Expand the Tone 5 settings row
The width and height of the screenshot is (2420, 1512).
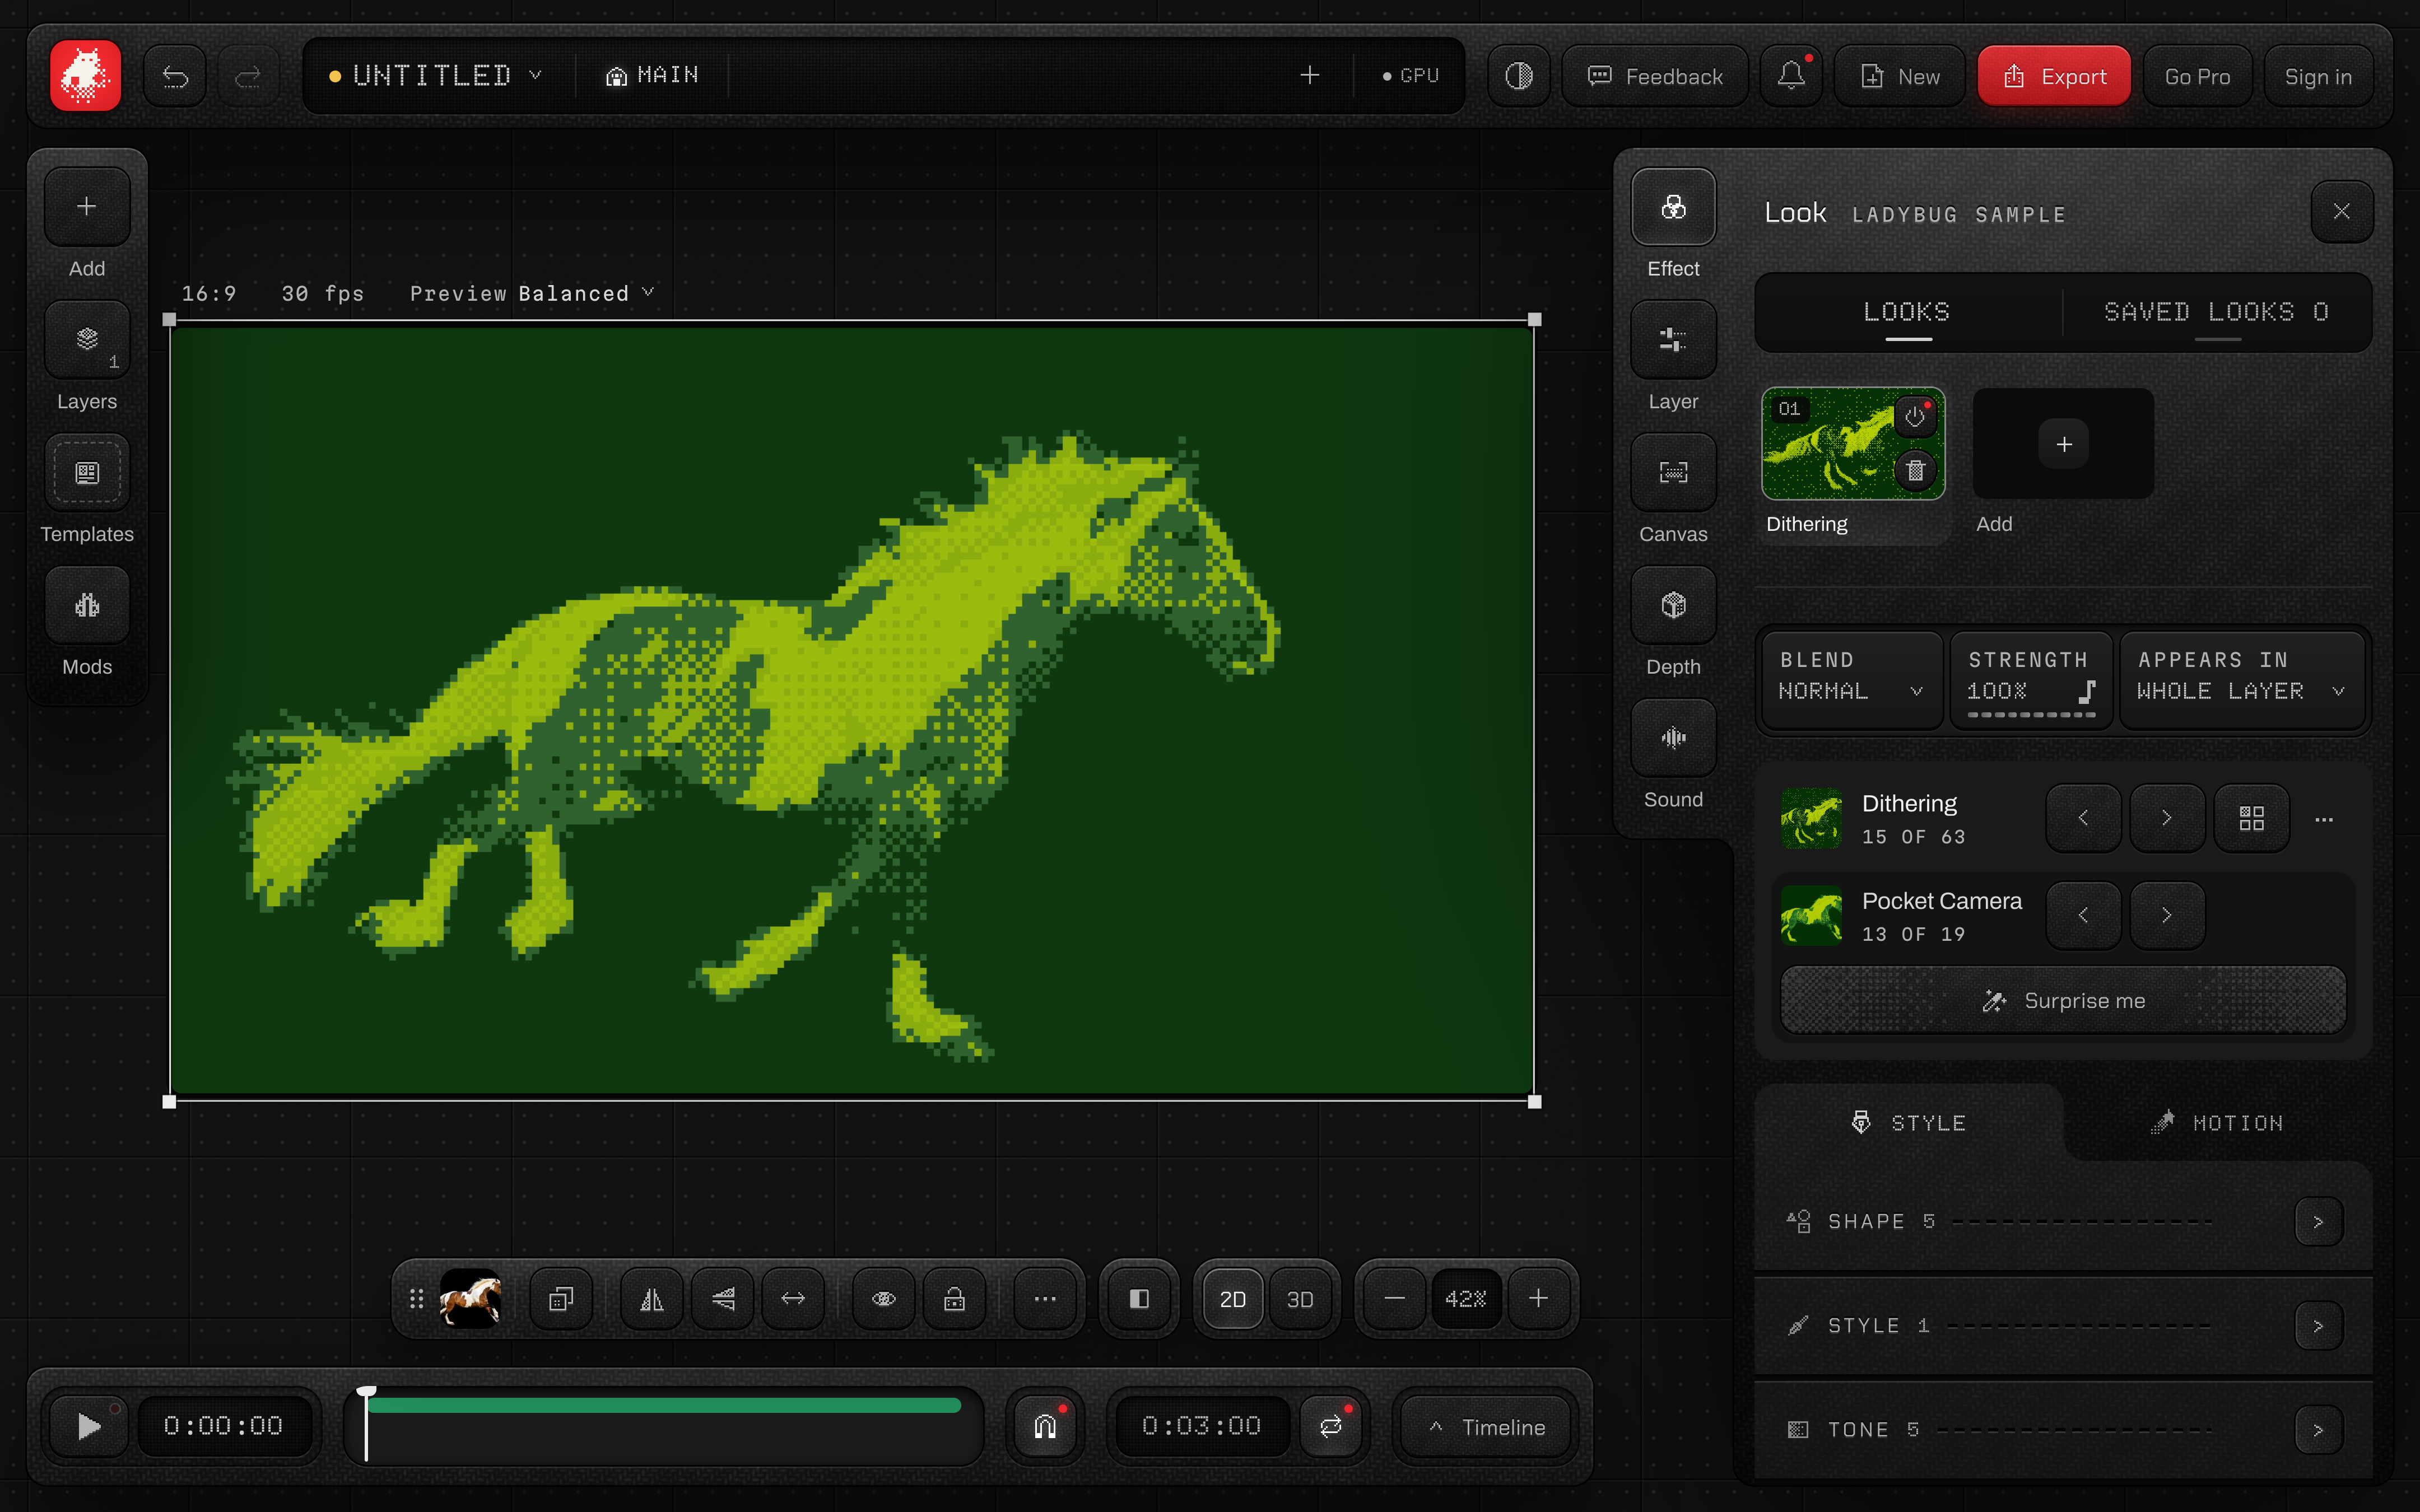(2063, 1430)
